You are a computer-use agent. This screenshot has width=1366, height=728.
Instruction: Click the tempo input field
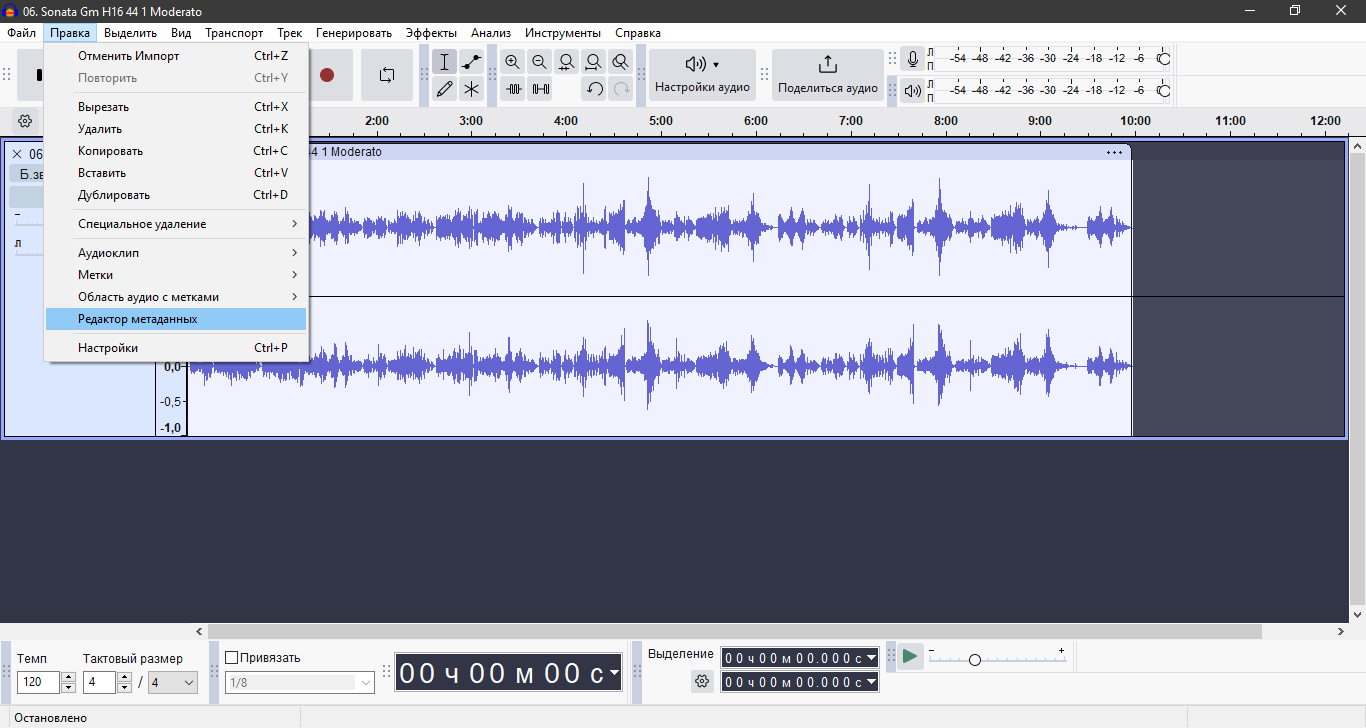(x=39, y=682)
